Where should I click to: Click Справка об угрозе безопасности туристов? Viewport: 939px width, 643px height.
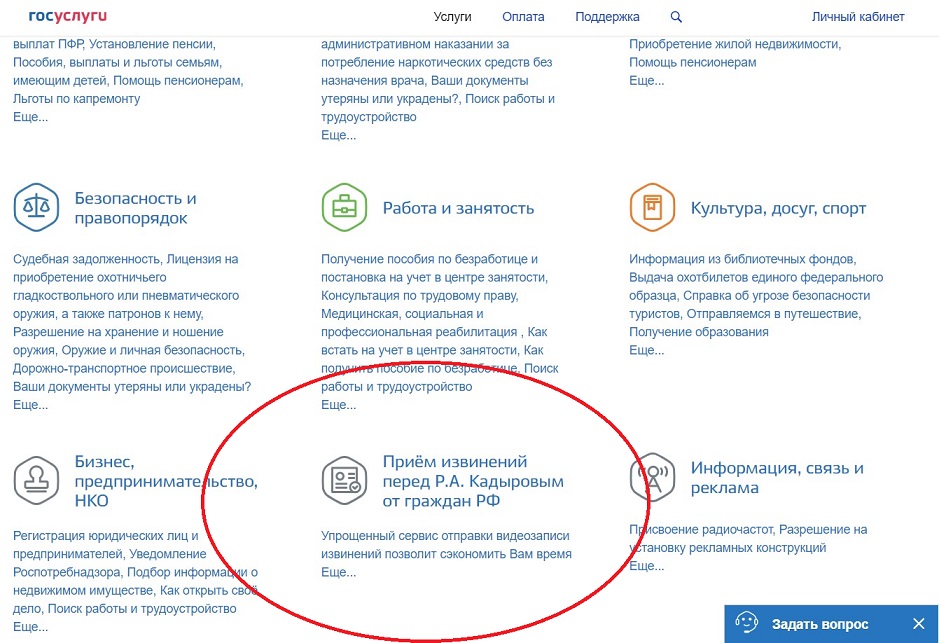coord(750,305)
